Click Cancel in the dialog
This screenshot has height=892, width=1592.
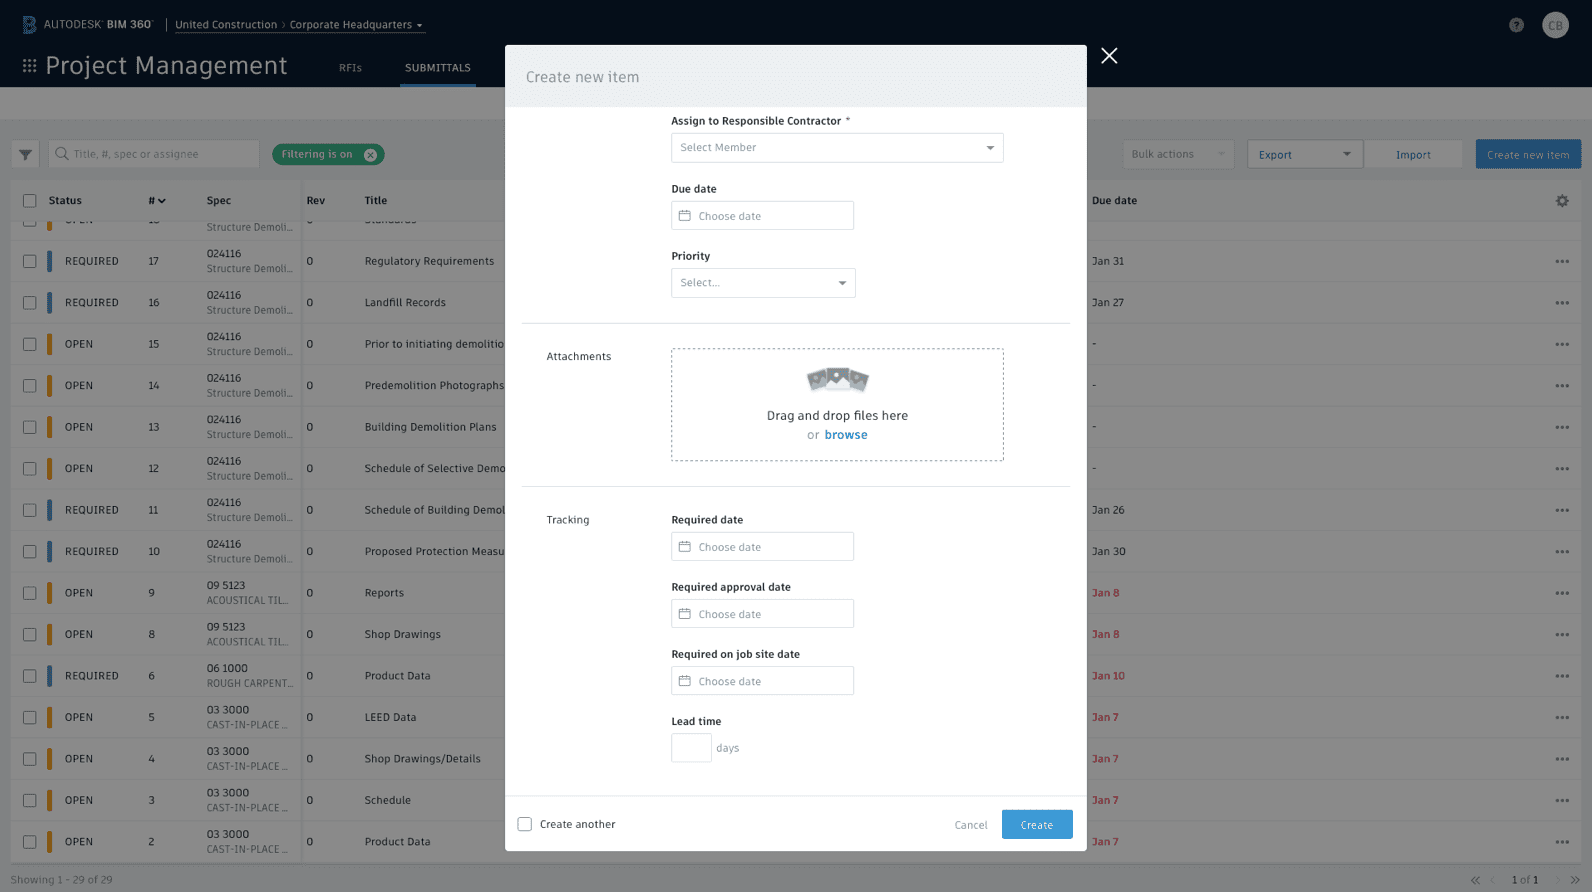(971, 825)
